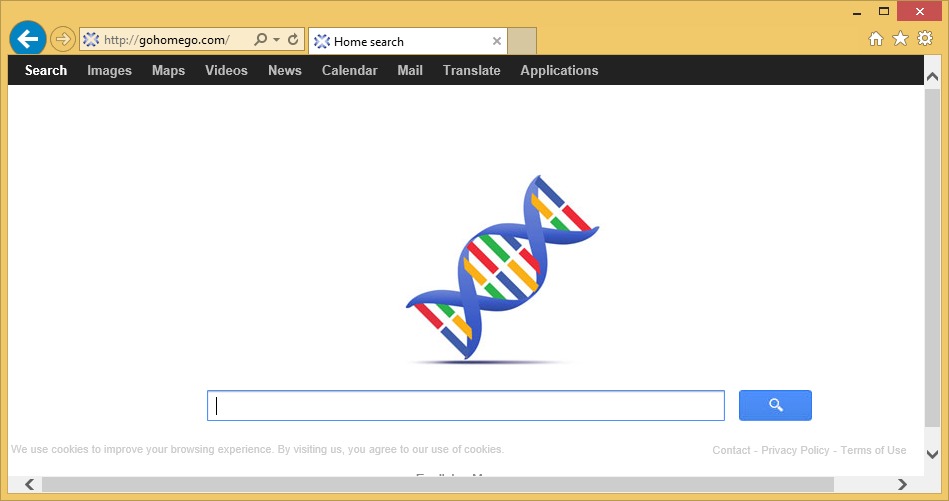Screen dimensions: 949x501
Task: Click the vertical scrollbar down arrow
Action: coord(933,454)
